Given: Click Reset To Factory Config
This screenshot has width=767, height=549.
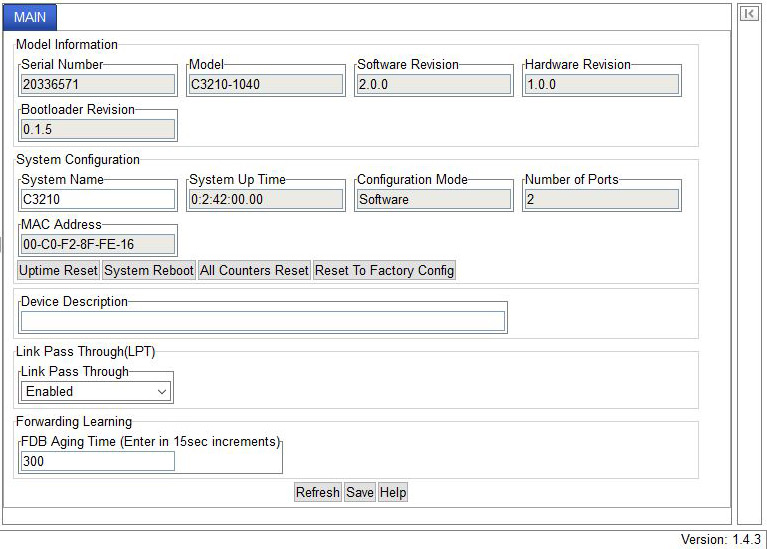Looking at the screenshot, I should (x=384, y=270).
